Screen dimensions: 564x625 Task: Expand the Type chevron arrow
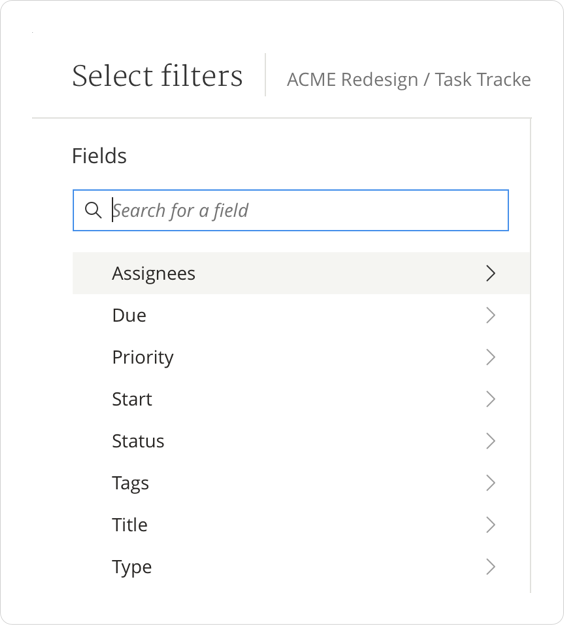pyautogui.click(x=491, y=566)
